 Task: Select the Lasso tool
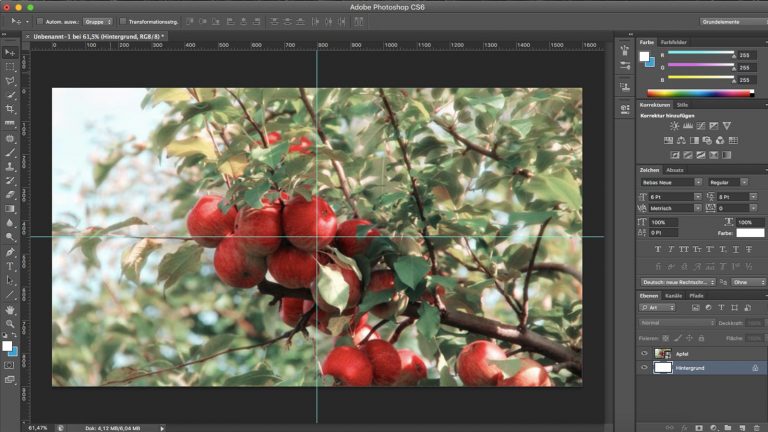coord(10,80)
